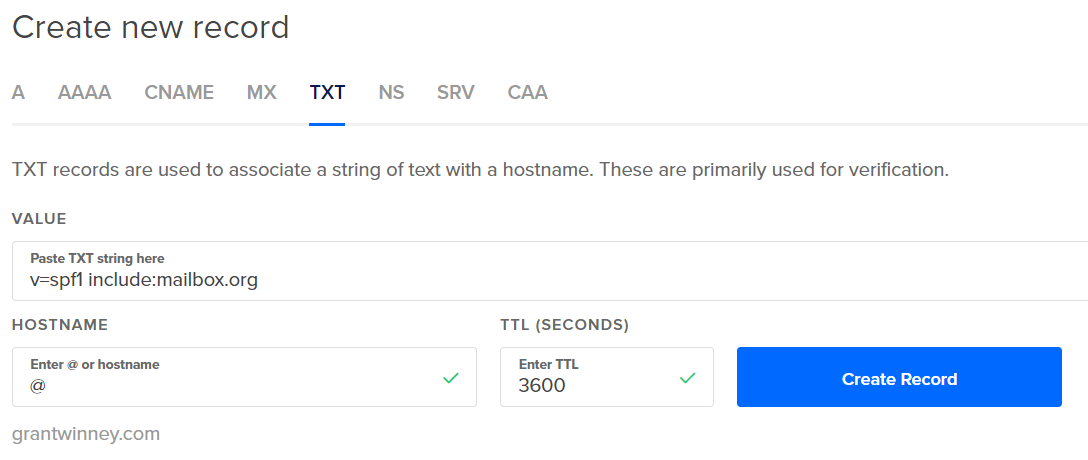Select the CAA record tab
1088x460 pixels.
[527, 93]
